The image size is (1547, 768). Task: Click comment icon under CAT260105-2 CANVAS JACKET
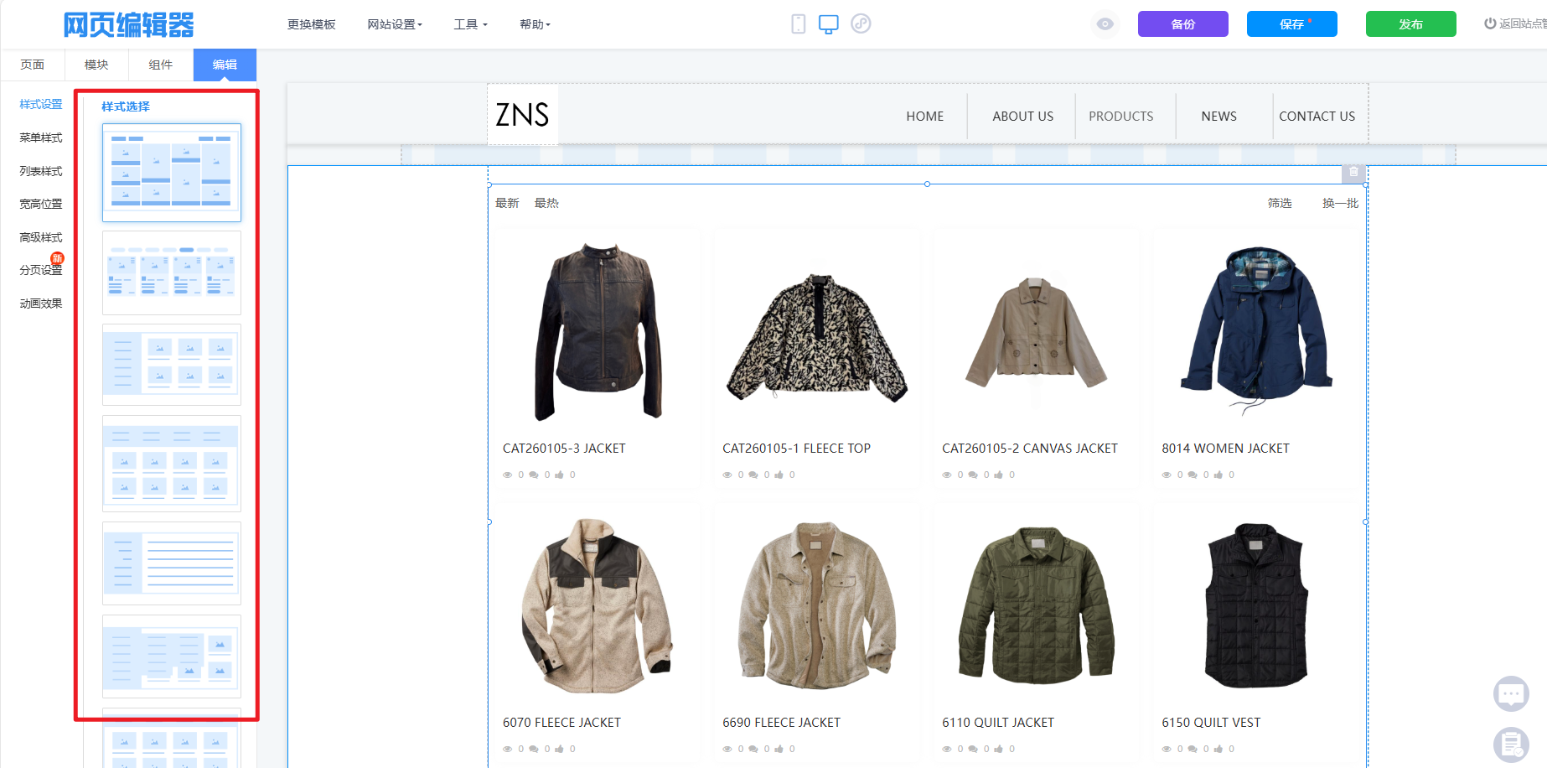coord(974,475)
